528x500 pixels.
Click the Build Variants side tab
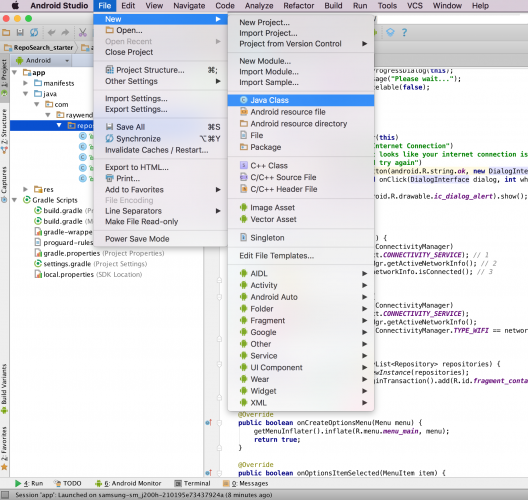tap(4, 388)
